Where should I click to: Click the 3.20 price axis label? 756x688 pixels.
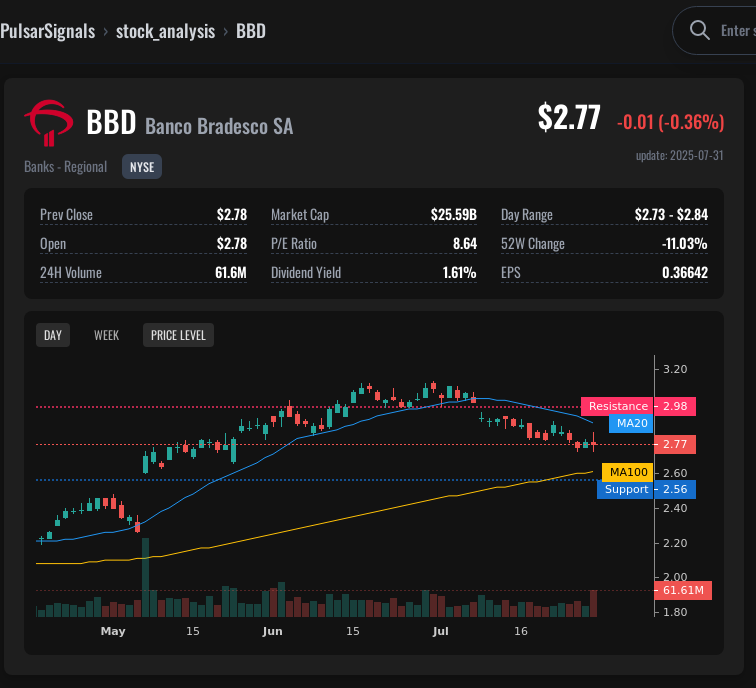coord(675,369)
